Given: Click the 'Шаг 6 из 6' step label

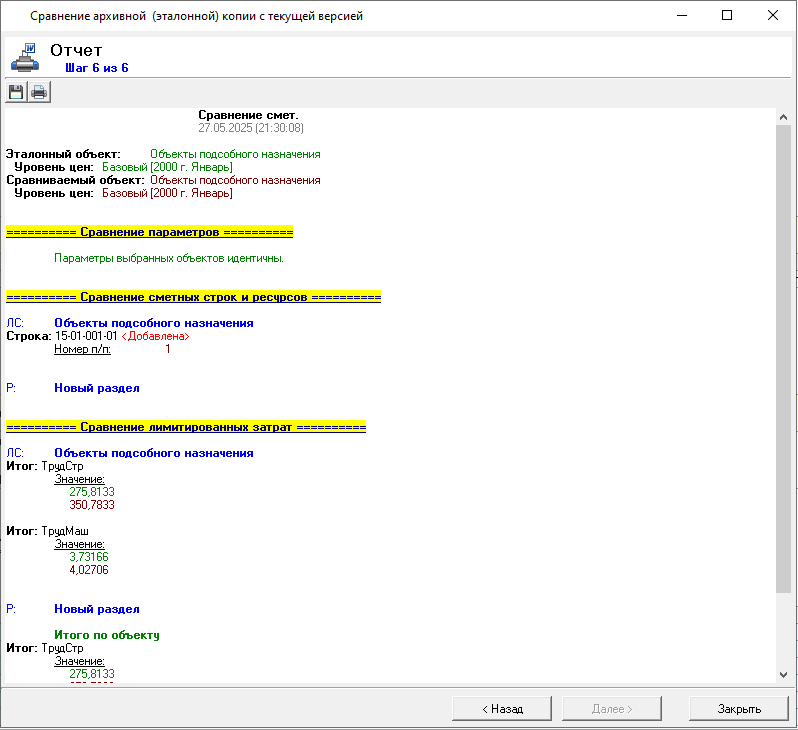Looking at the screenshot, I should [96, 68].
